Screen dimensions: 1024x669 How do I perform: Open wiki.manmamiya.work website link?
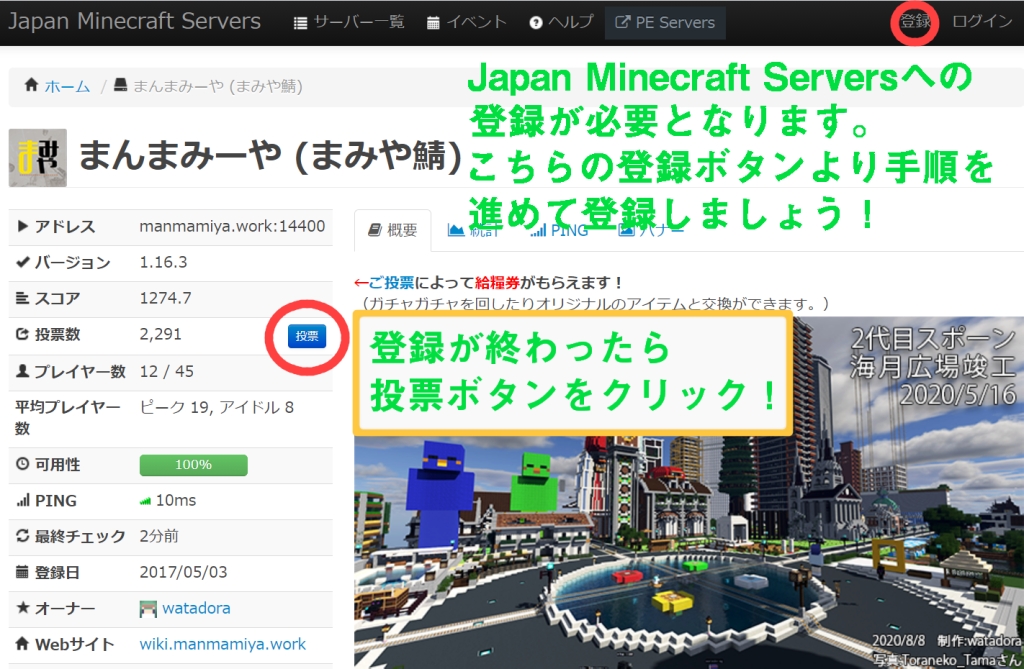click(222, 644)
